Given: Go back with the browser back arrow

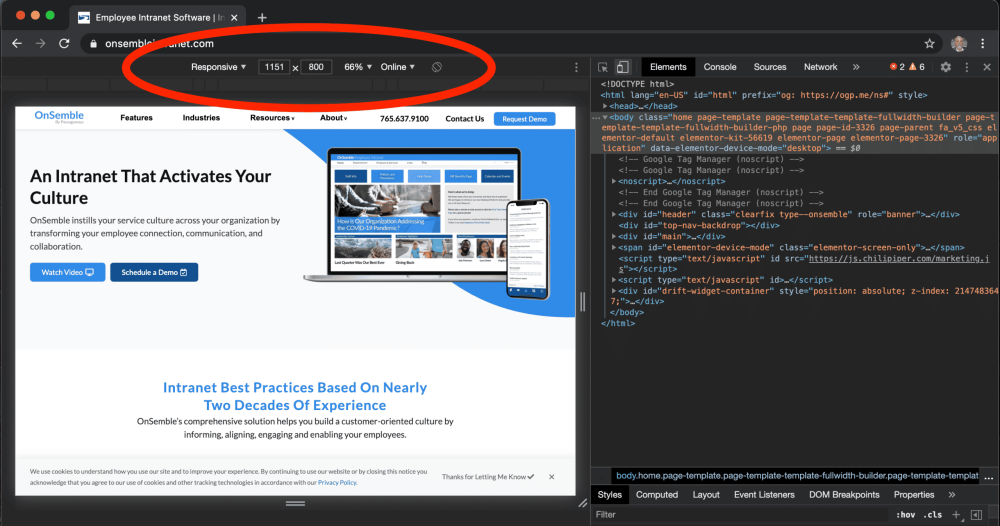Looking at the screenshot, I should pos(17,43).
